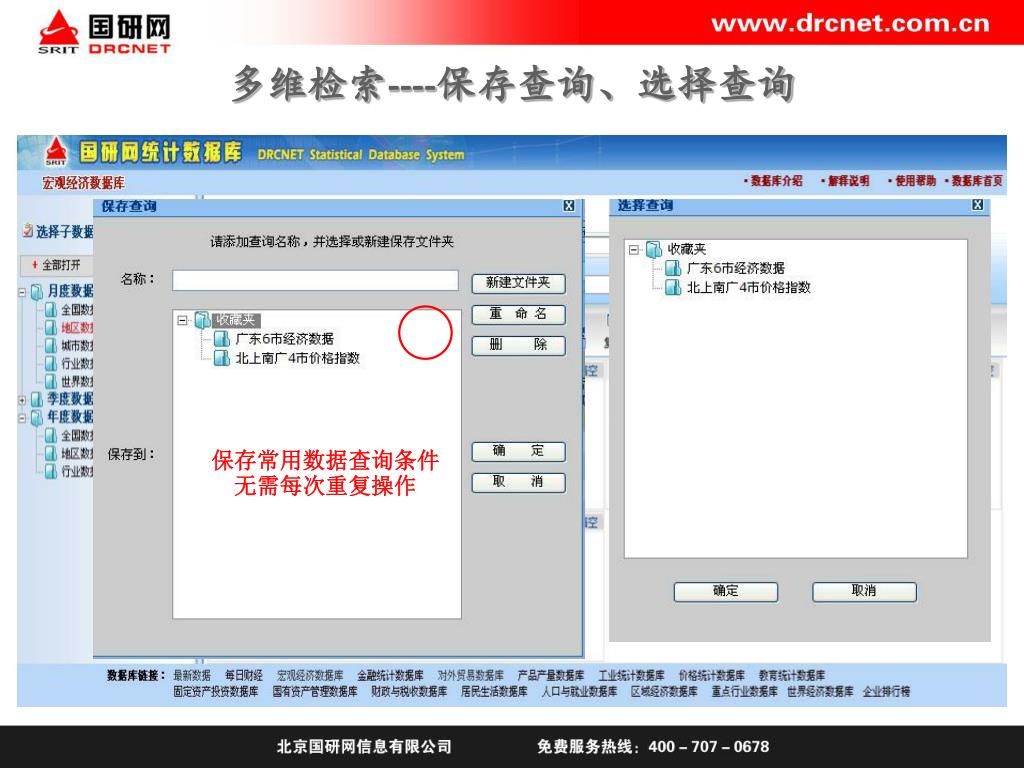Click 取消 in the 选择查询 dialog
The height and width of the screenshot is (768, 1024).
click(864, 591)
